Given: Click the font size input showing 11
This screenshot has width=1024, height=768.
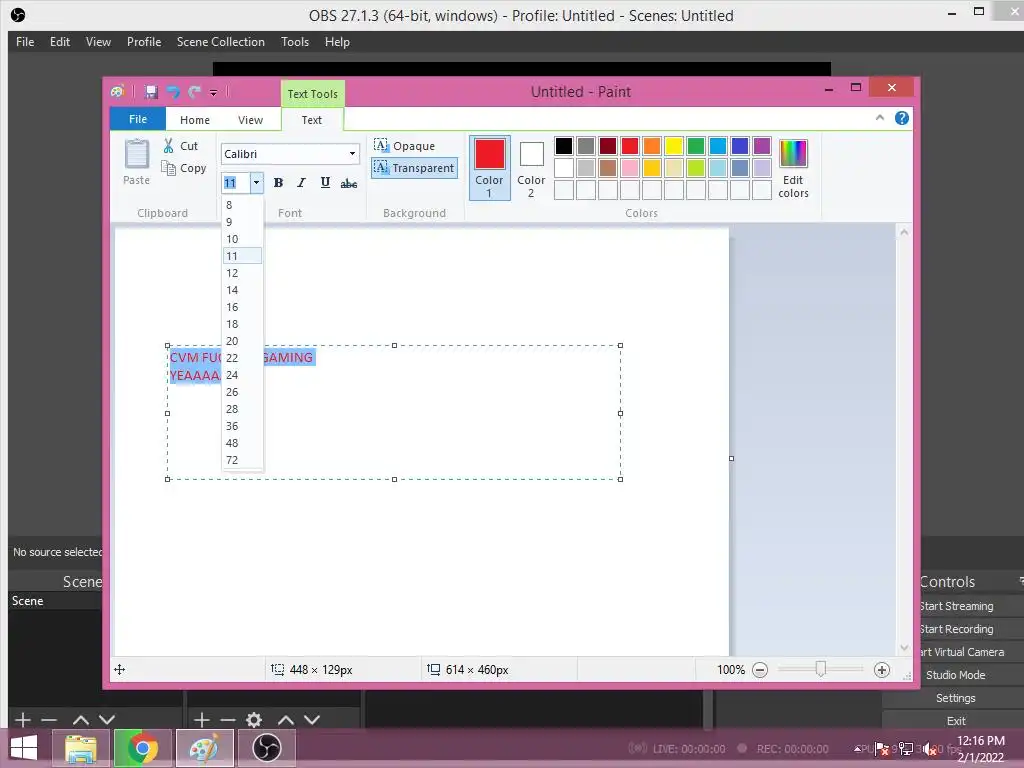Looking at the screenshot, I should tap(235, 183).
